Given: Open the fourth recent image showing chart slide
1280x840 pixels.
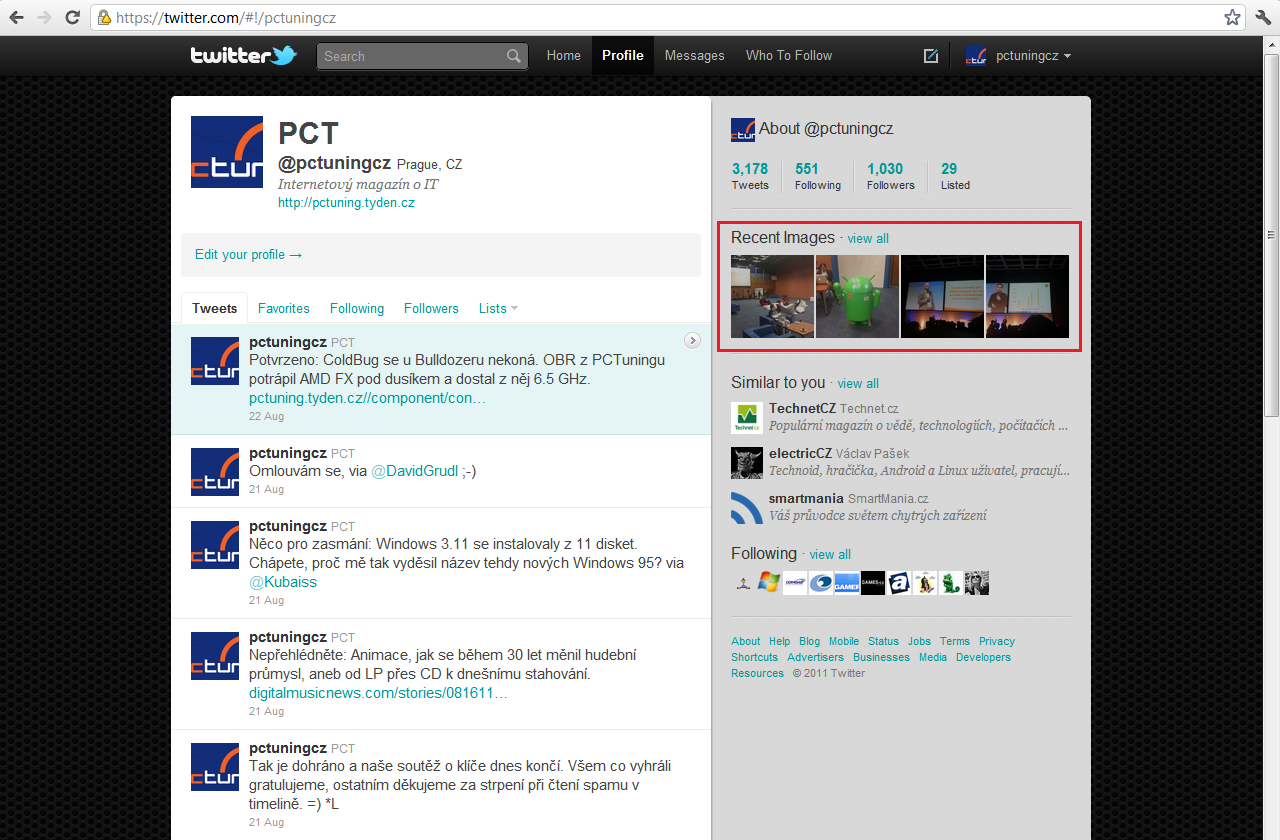Looking at the screenshot, I should [1027, 296].
